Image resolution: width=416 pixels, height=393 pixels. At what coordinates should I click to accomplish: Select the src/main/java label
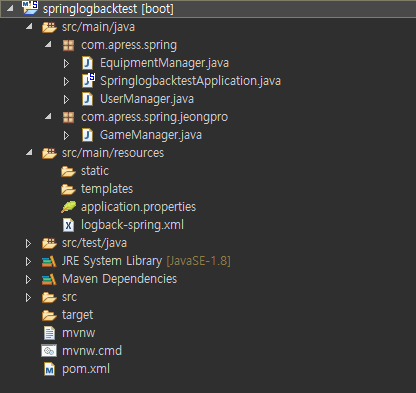[x=98, y=27]
